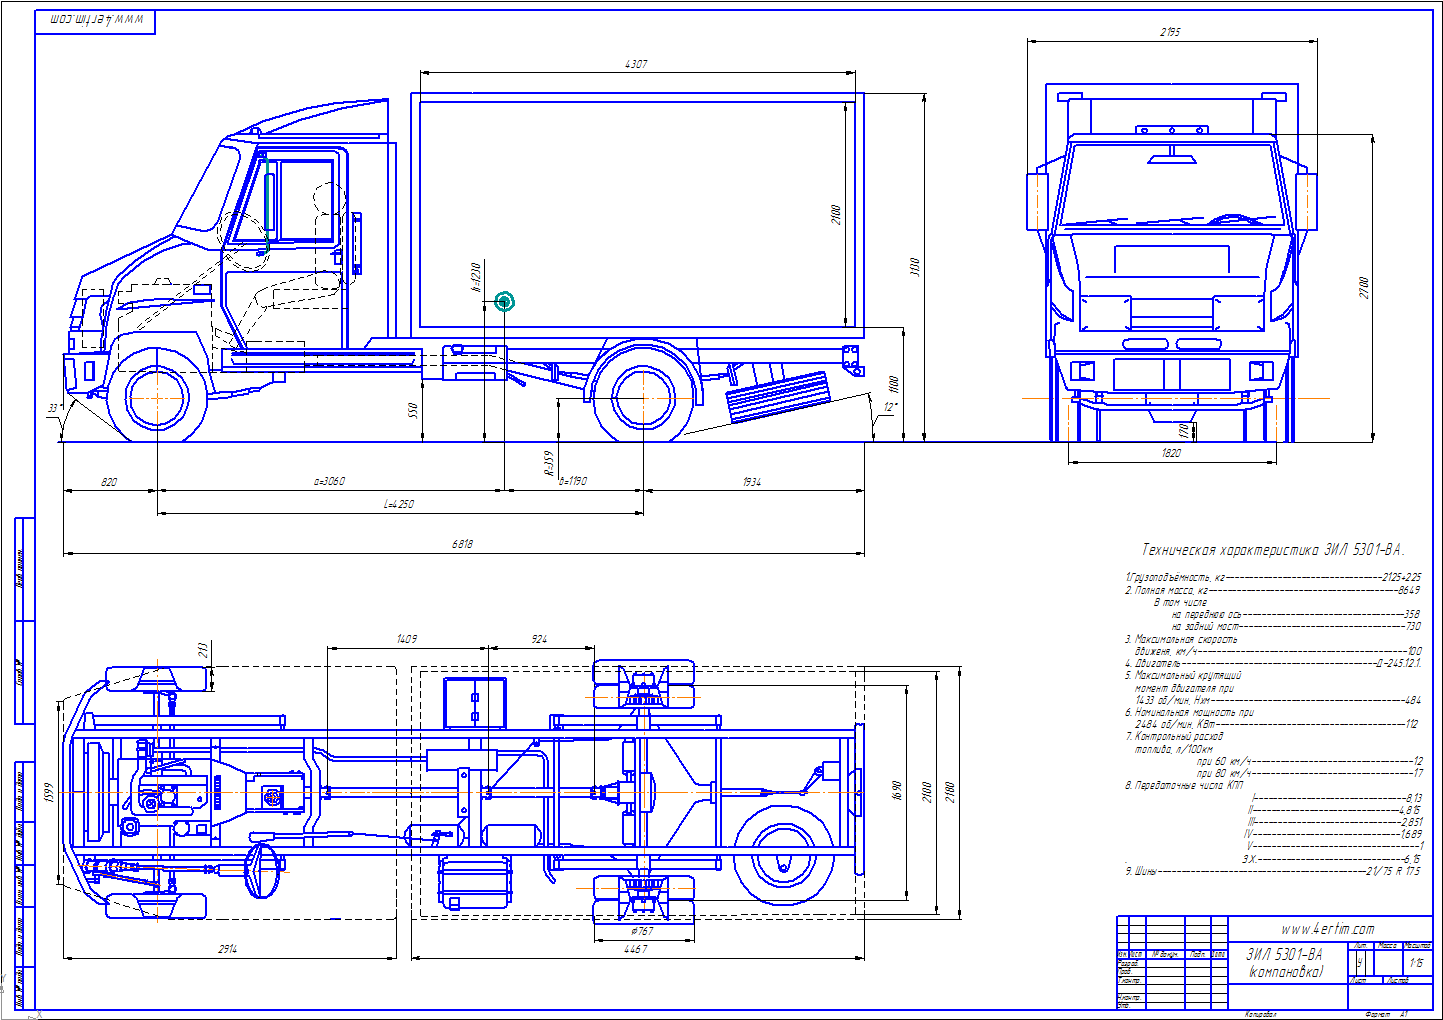Screen dimensions: 1443x1020
Task: Select the 3130 overall height dimension
Action: point(914,267)
